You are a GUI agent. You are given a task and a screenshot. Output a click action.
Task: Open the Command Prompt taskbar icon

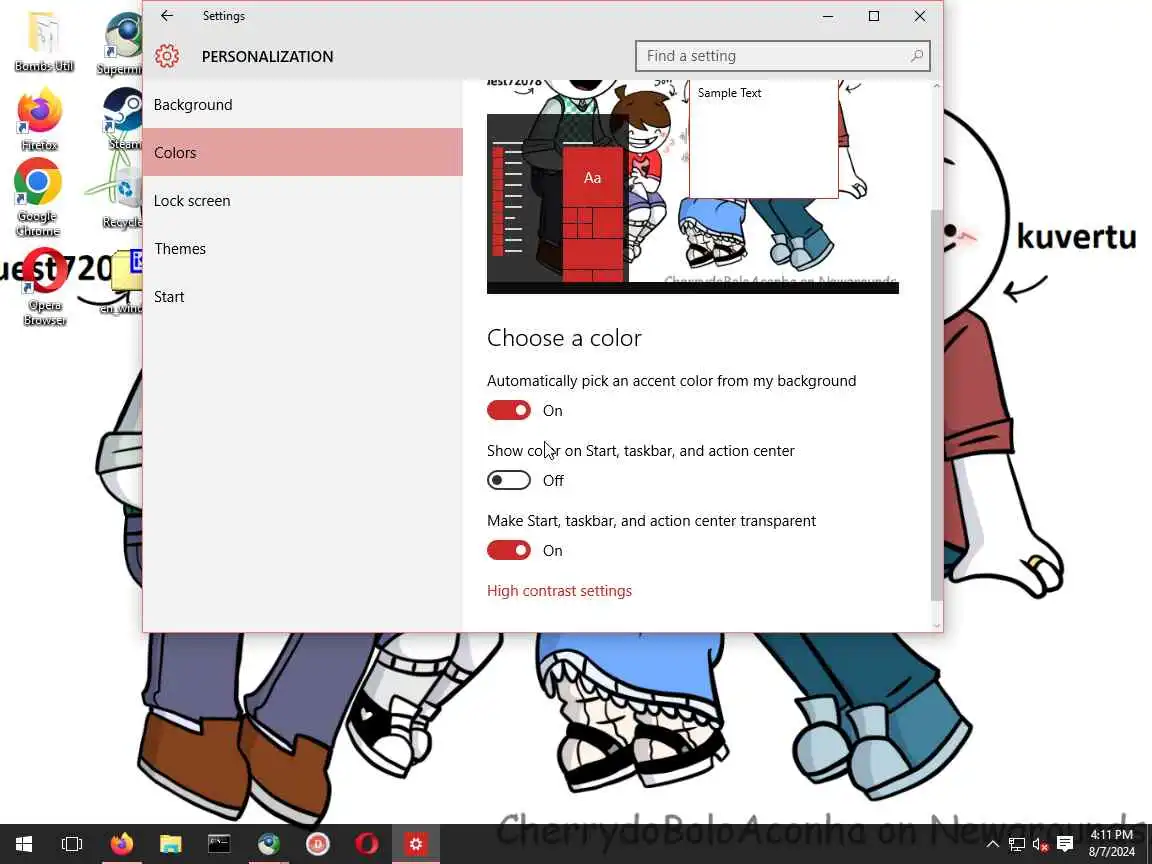(219, 844)
